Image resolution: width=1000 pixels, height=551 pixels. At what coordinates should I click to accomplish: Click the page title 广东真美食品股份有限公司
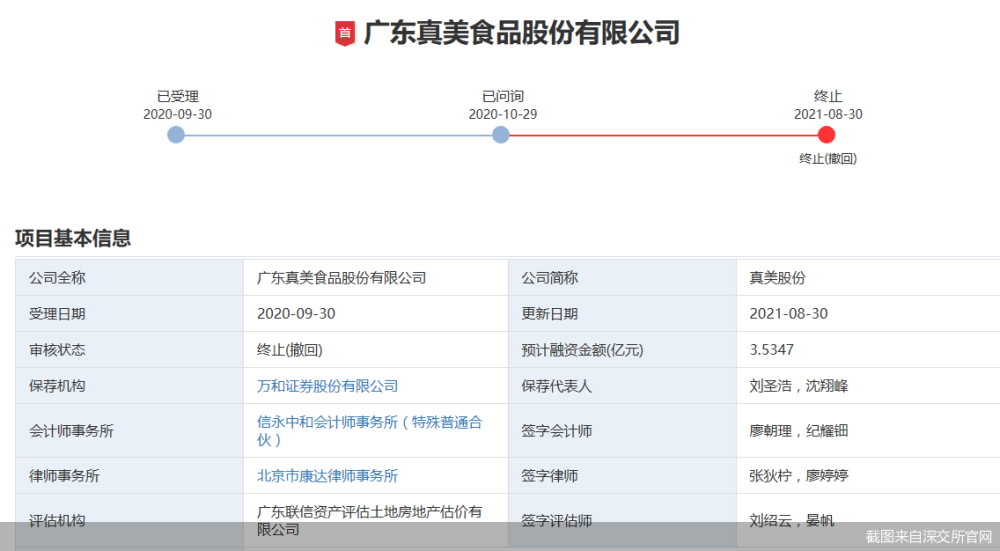522,33
